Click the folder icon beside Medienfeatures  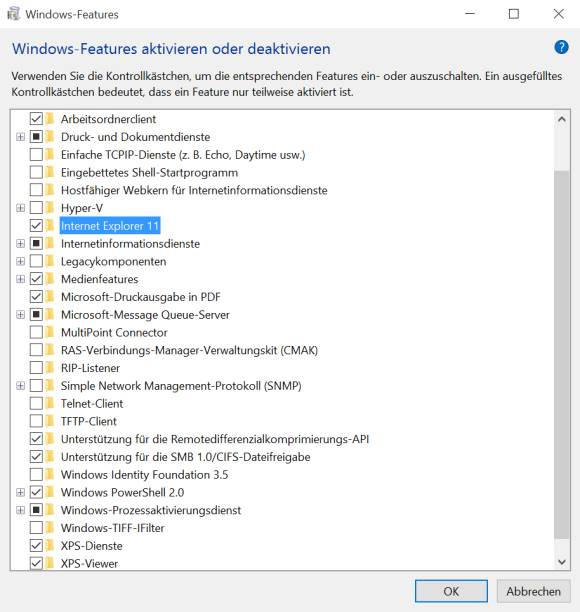pyautogui.click(x=50, y=279)
